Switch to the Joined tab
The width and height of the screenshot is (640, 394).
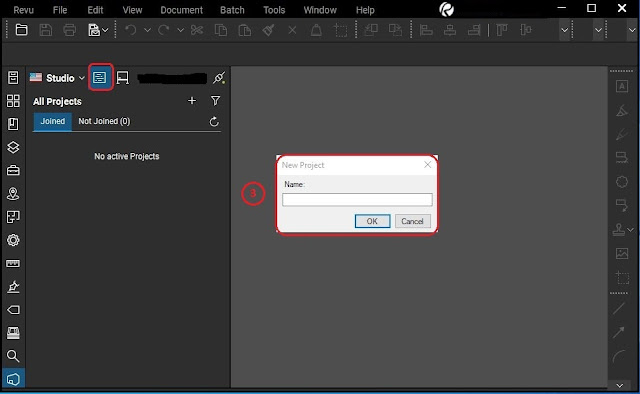click(53, 121)
